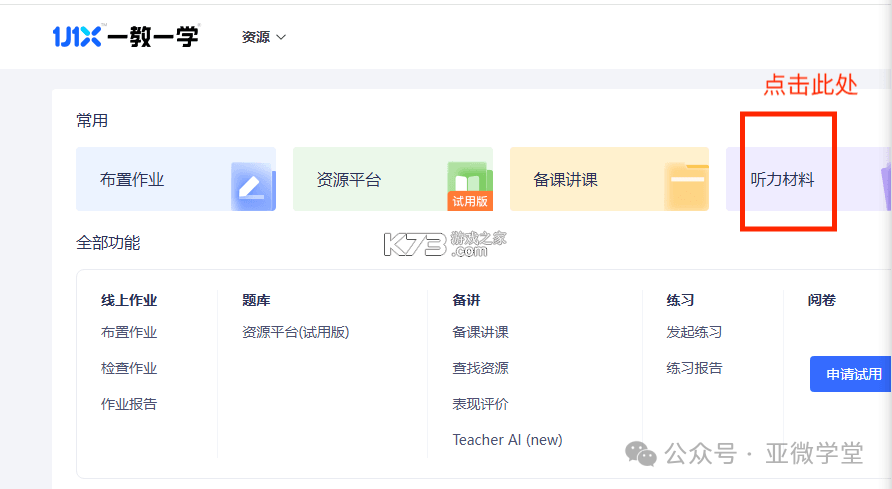Click the 全部功能 section label
The image size is (892, 489).
(x=108, y=243)
